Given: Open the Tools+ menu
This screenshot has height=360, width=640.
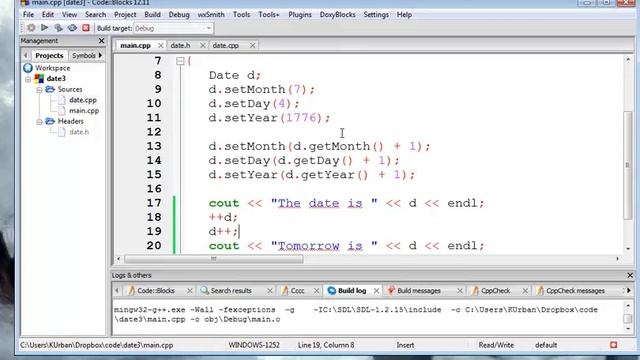Looking at the screenshot, I should (x=269, y=15).
